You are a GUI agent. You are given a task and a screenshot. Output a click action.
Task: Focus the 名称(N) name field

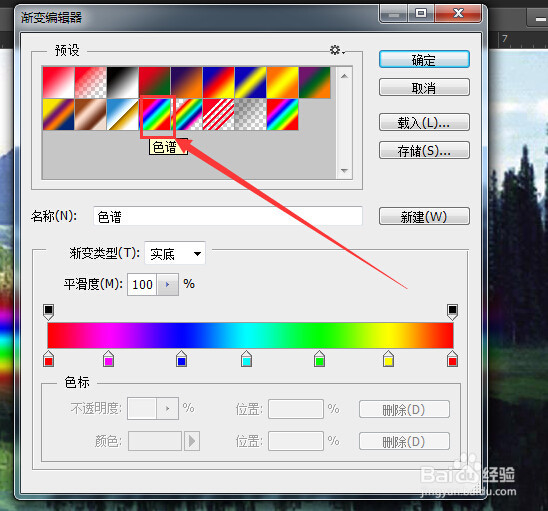[x=228, y=217]
